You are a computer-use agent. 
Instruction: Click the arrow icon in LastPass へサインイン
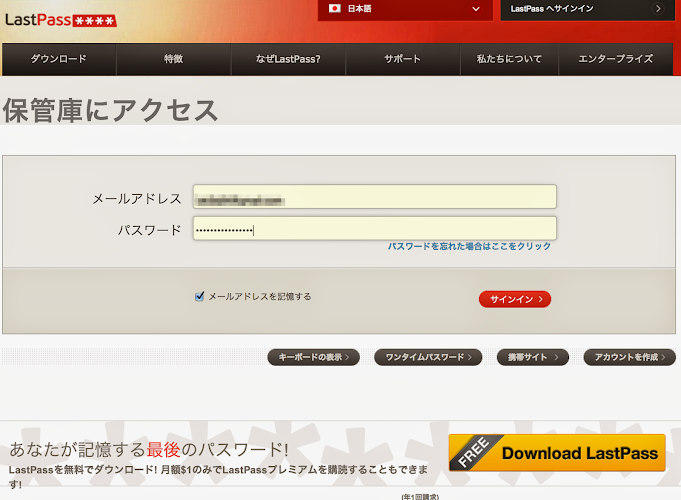coord(658,9)
